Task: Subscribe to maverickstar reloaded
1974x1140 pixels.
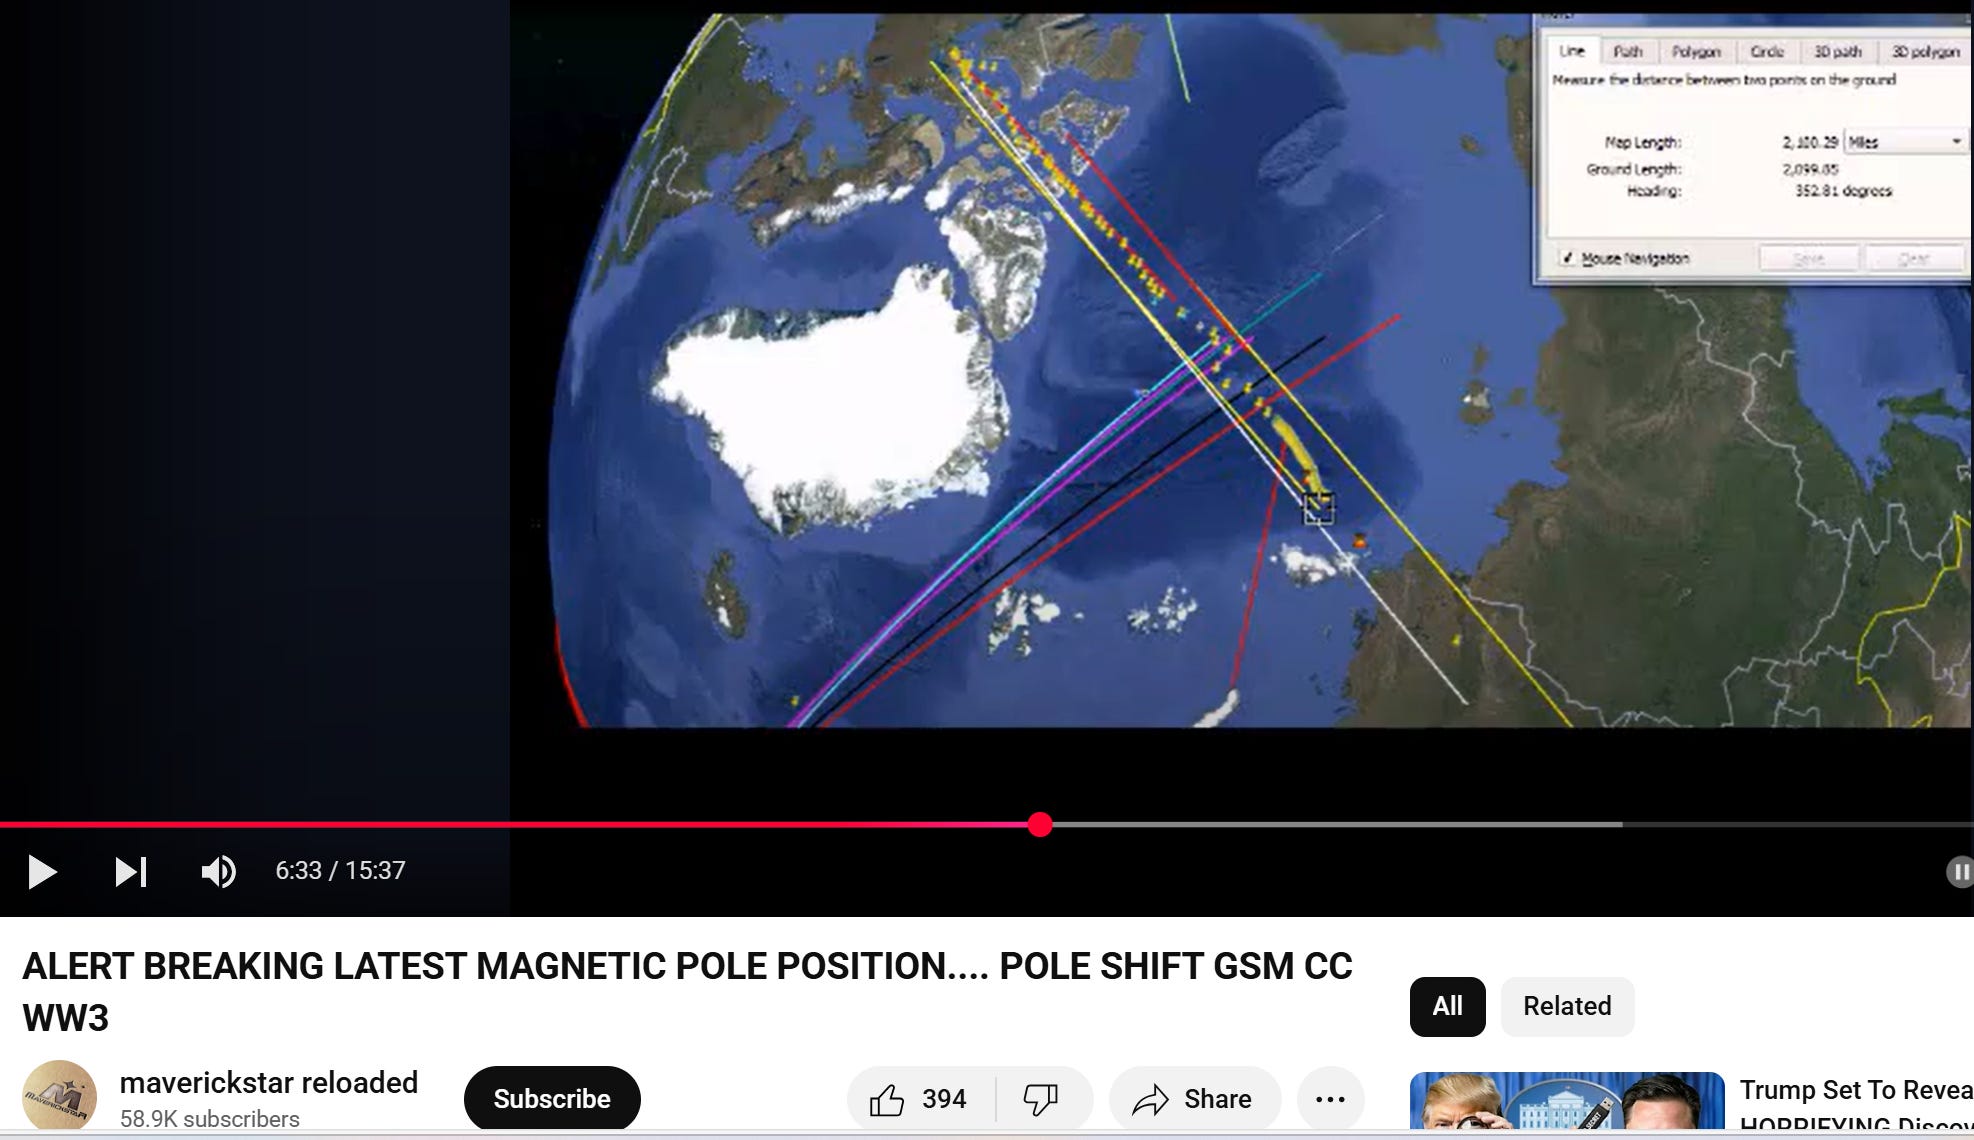Action: [x=552, y=1099]
